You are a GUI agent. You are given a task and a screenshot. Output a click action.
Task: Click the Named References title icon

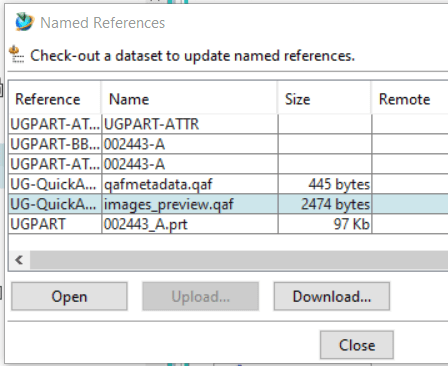coord(24,22)
